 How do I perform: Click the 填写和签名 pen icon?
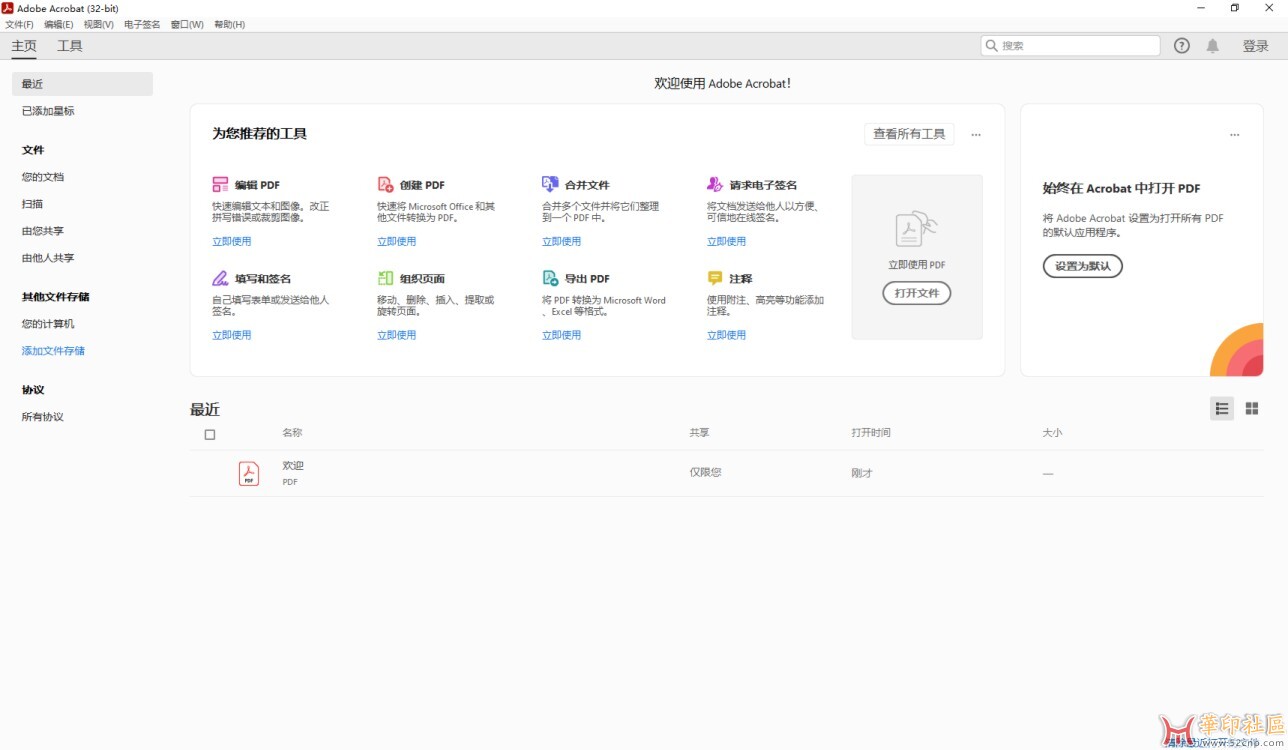click(x=220, y=279)
